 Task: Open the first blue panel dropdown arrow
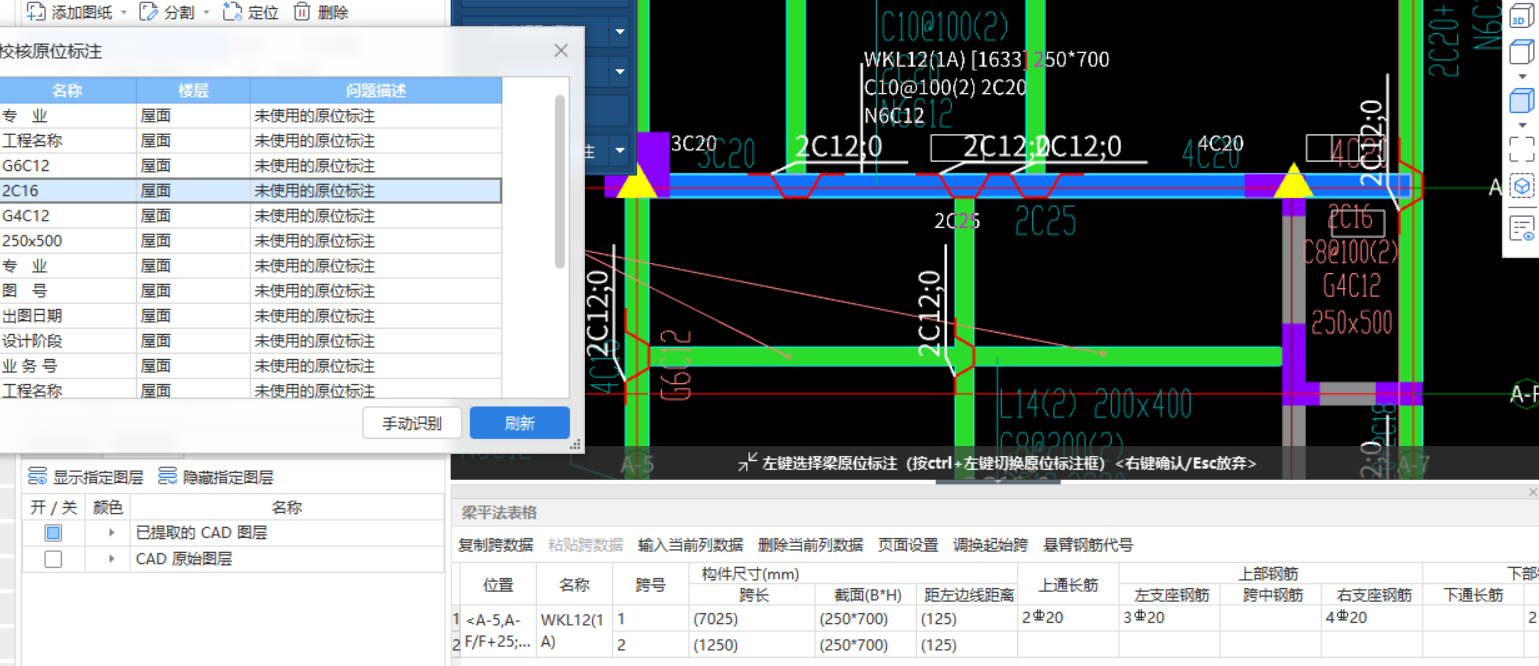pyautogui.click(x=620, y=32)
